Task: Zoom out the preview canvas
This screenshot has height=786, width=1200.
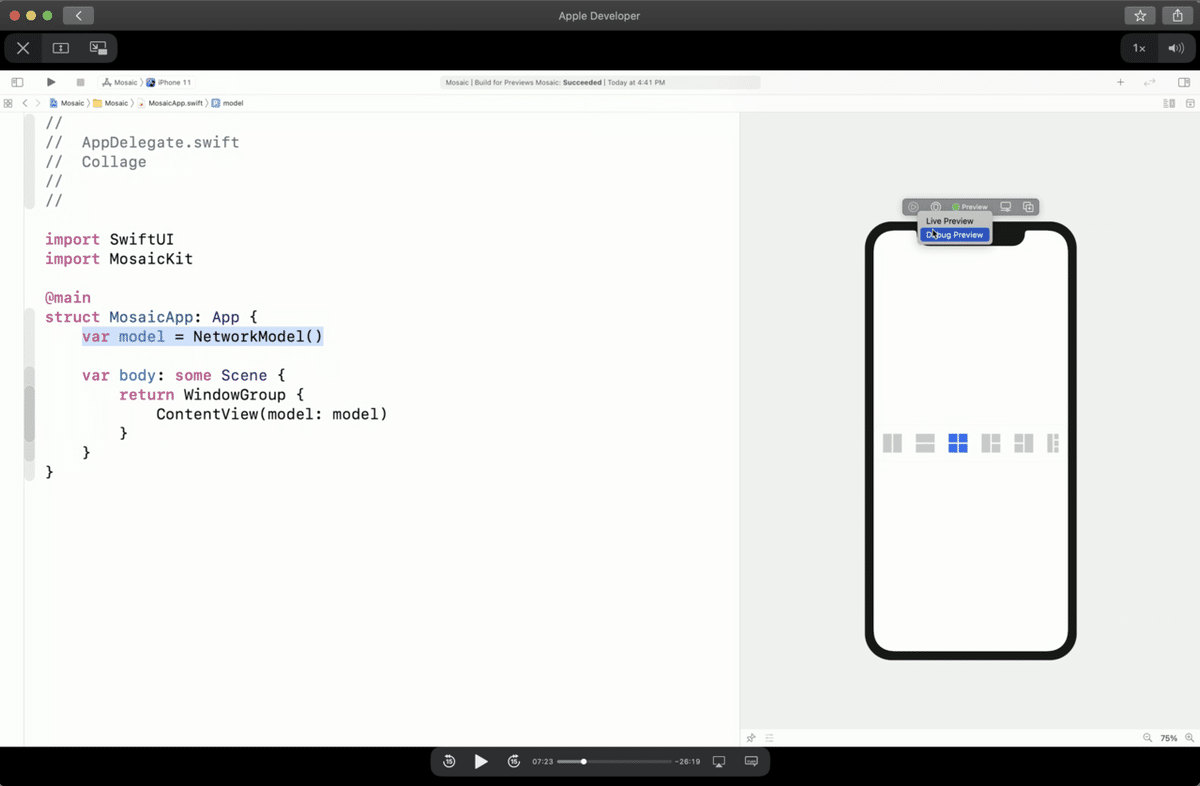Action: click(x=1147, y=738)
